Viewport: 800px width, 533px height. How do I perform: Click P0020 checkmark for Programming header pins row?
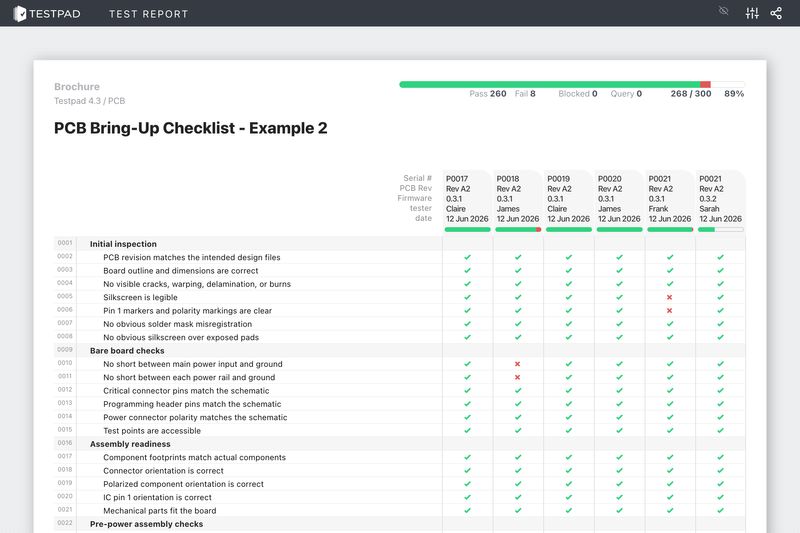coord(619,403)
